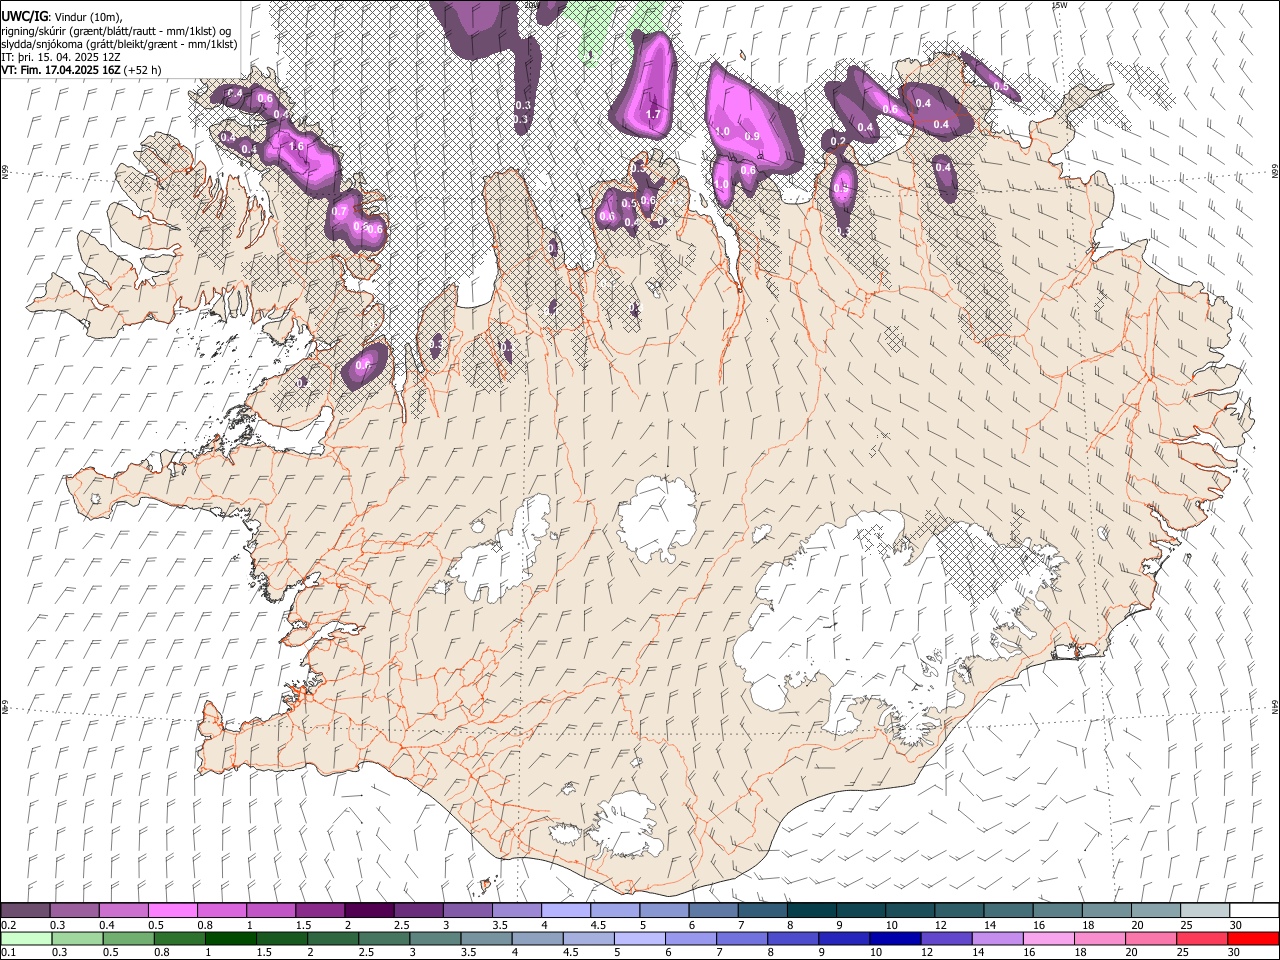The width and height of the screenshot is (1280, 960).
Task: Select the darkest green 1 rain legend swatch
Action: (x=231, y=939)
